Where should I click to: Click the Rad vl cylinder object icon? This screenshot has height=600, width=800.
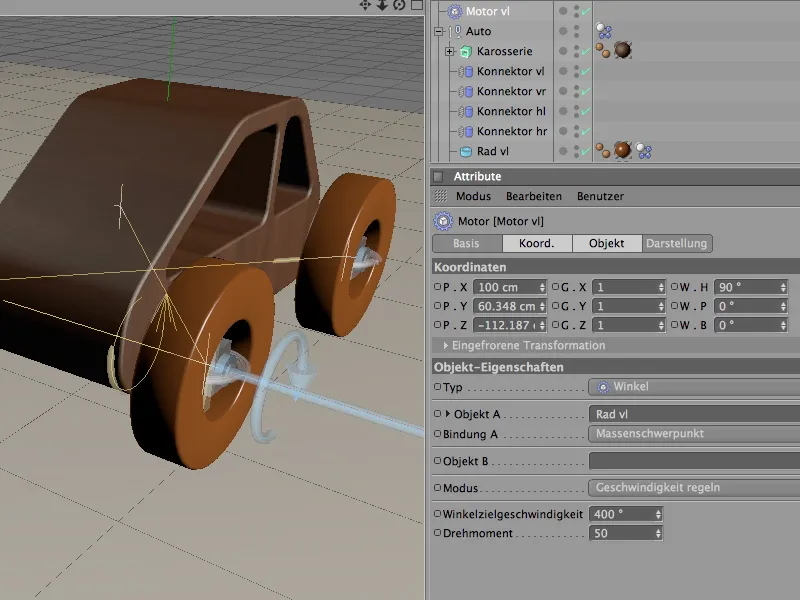point(466,151)
